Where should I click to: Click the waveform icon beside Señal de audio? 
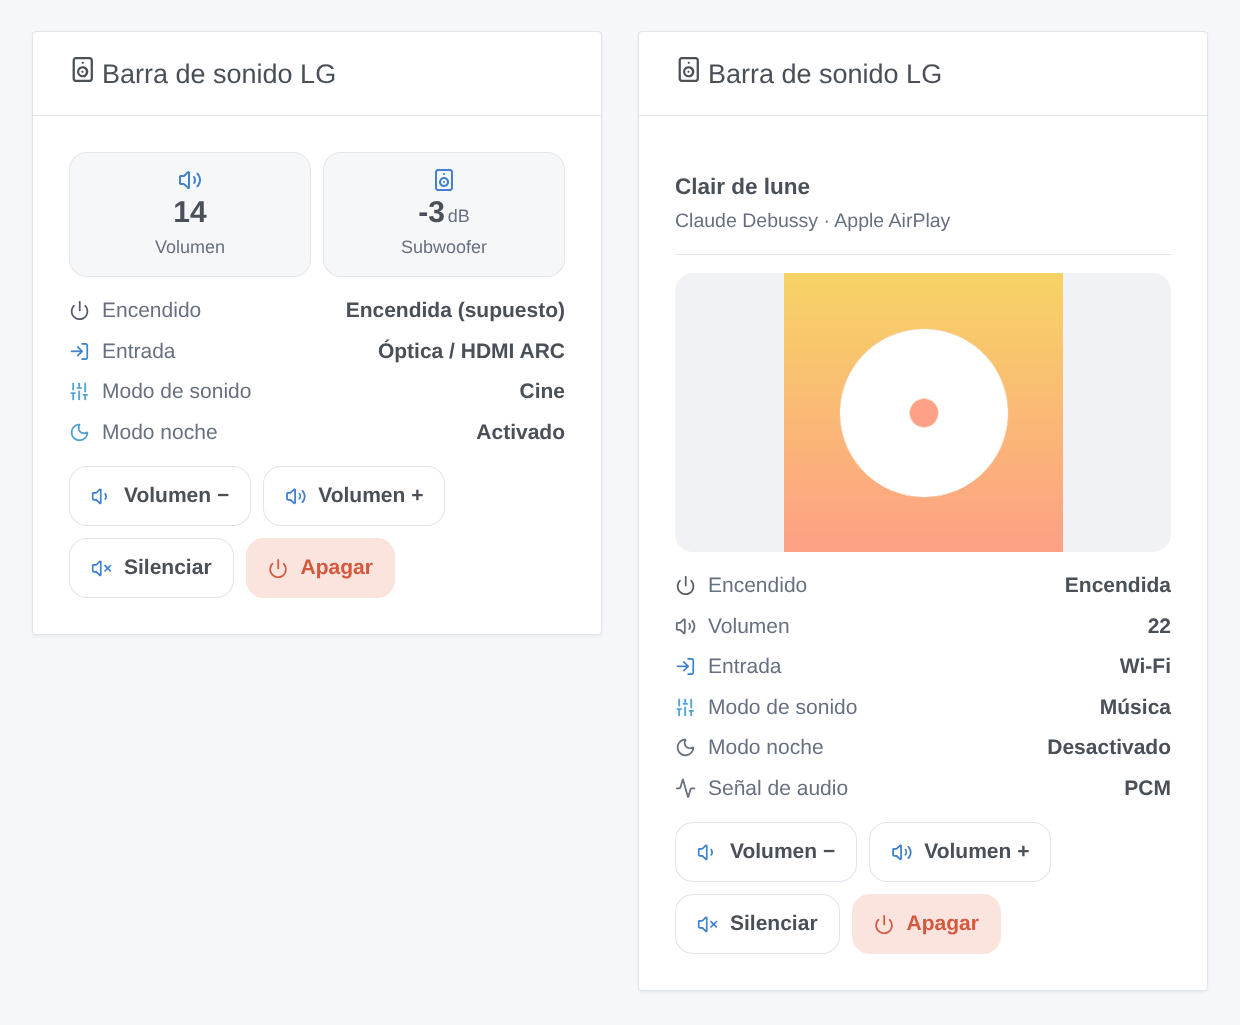coord(686,788)
